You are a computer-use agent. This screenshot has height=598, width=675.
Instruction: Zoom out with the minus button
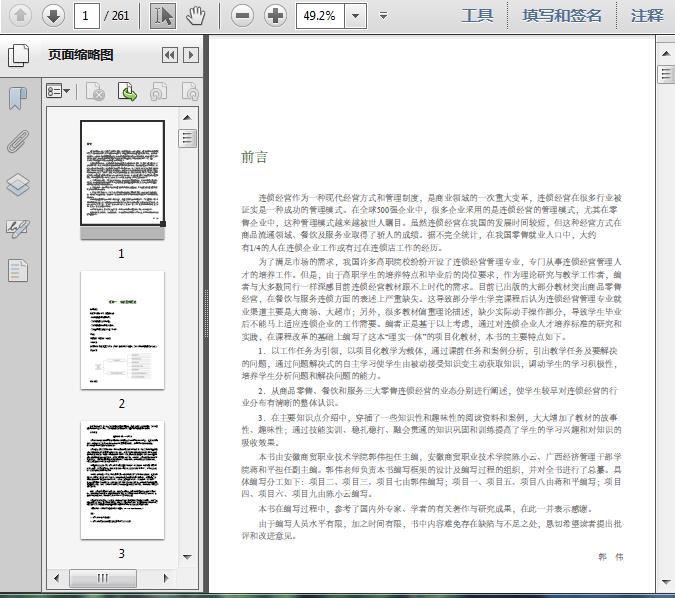coord(242,16)
